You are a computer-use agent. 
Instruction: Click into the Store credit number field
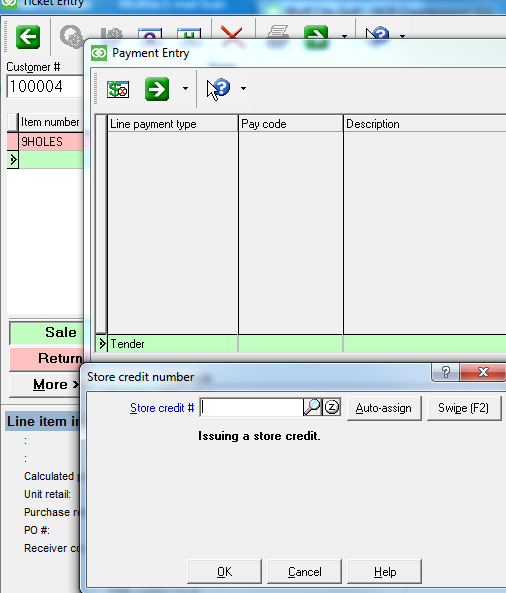251,407
